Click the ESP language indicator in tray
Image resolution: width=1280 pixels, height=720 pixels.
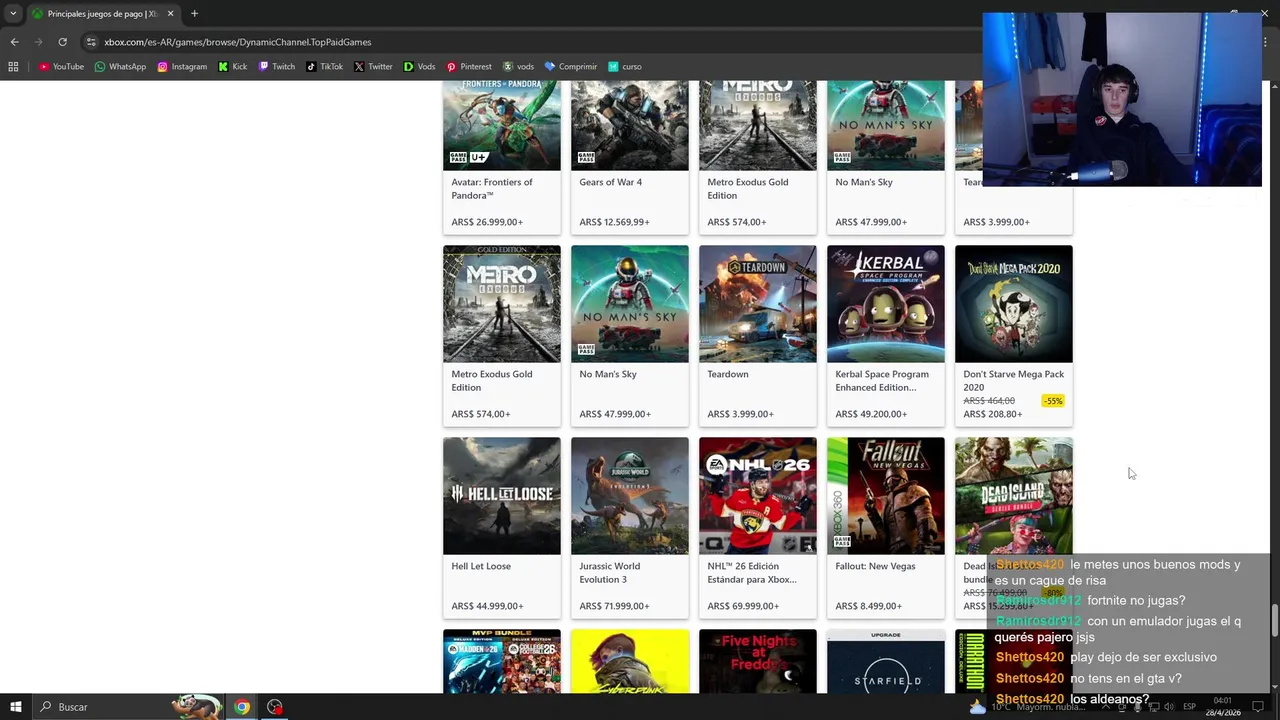[x=1189, y=707]
